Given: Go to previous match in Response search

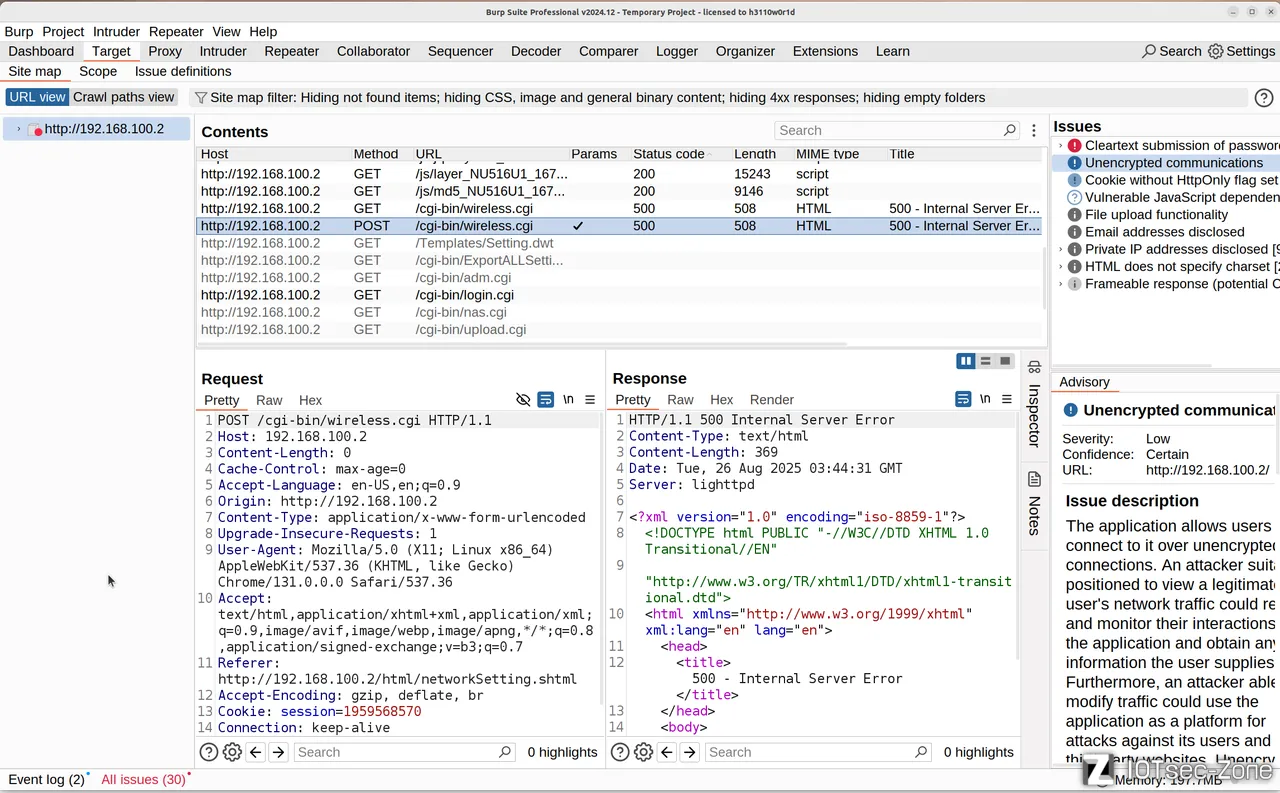Looking at the screenshot, I should point(667,752).
